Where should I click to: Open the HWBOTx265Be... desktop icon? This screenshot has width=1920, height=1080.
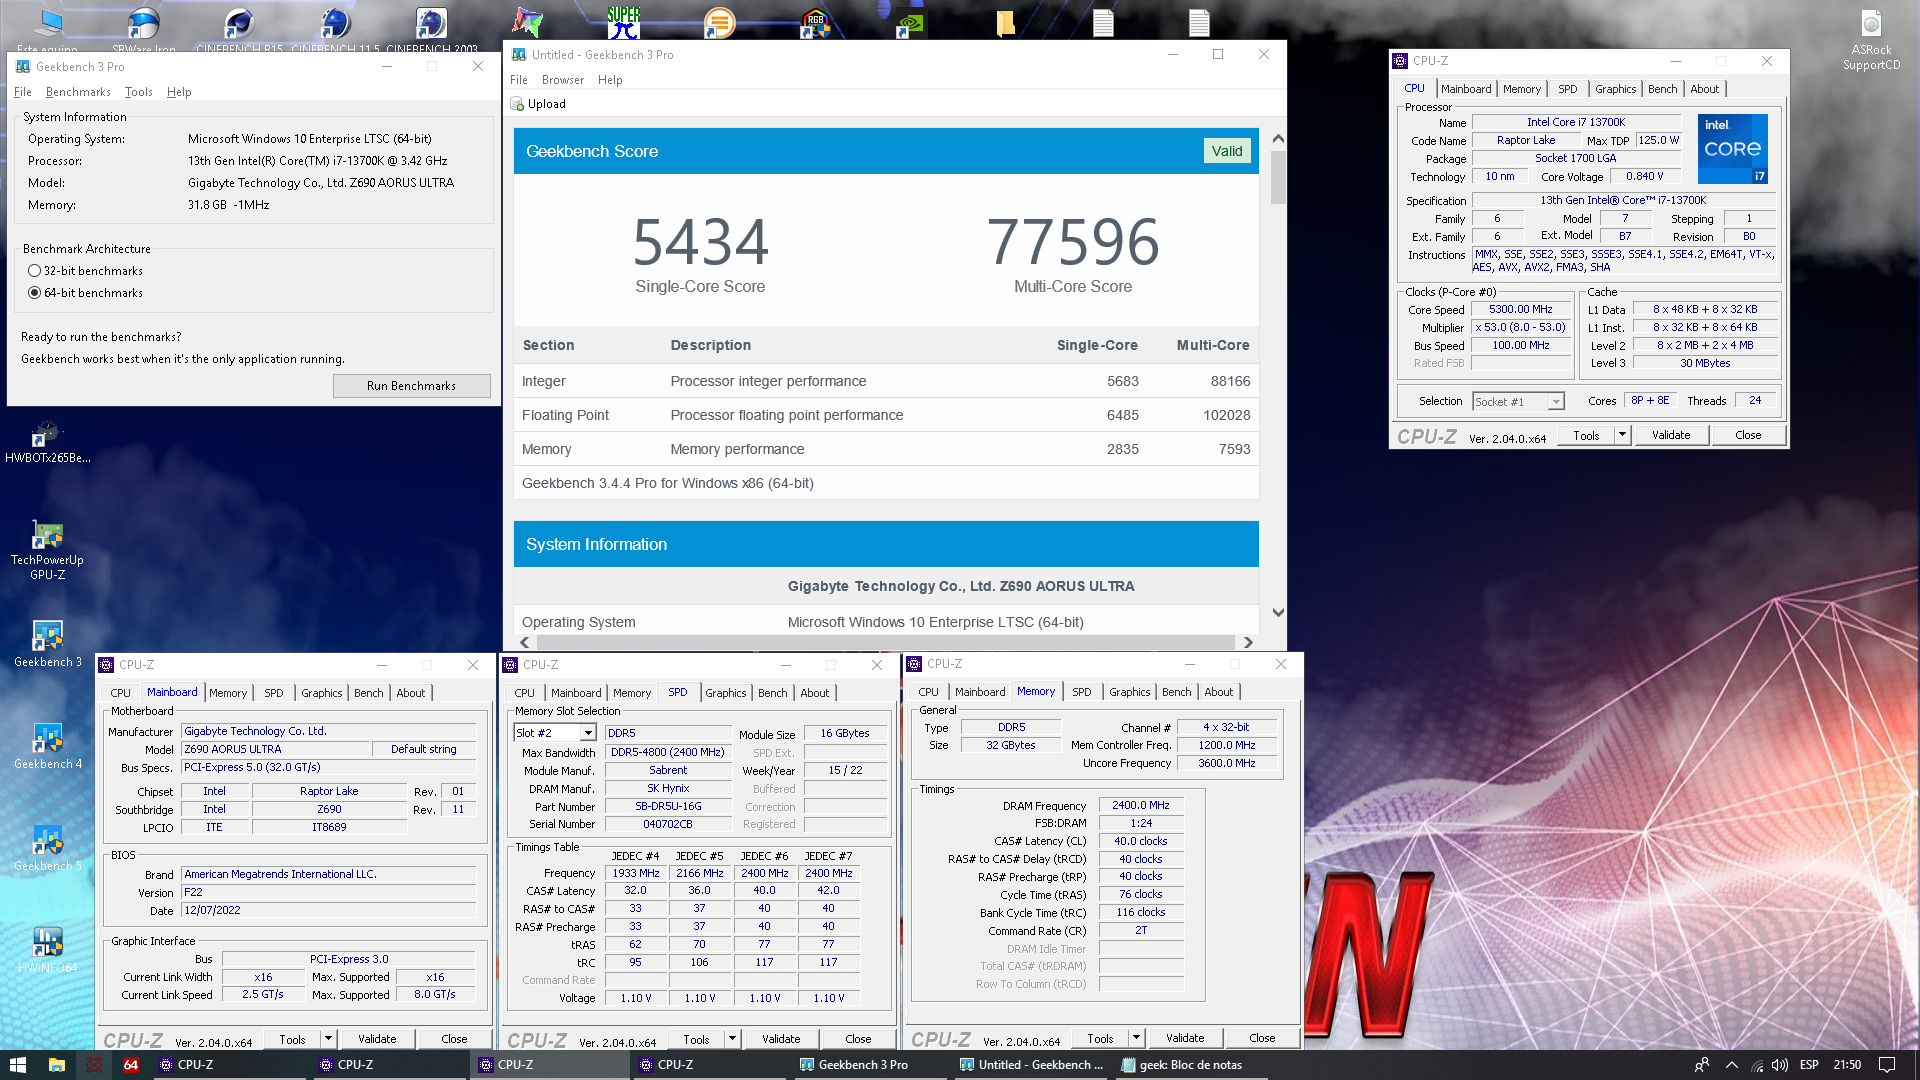47,443
